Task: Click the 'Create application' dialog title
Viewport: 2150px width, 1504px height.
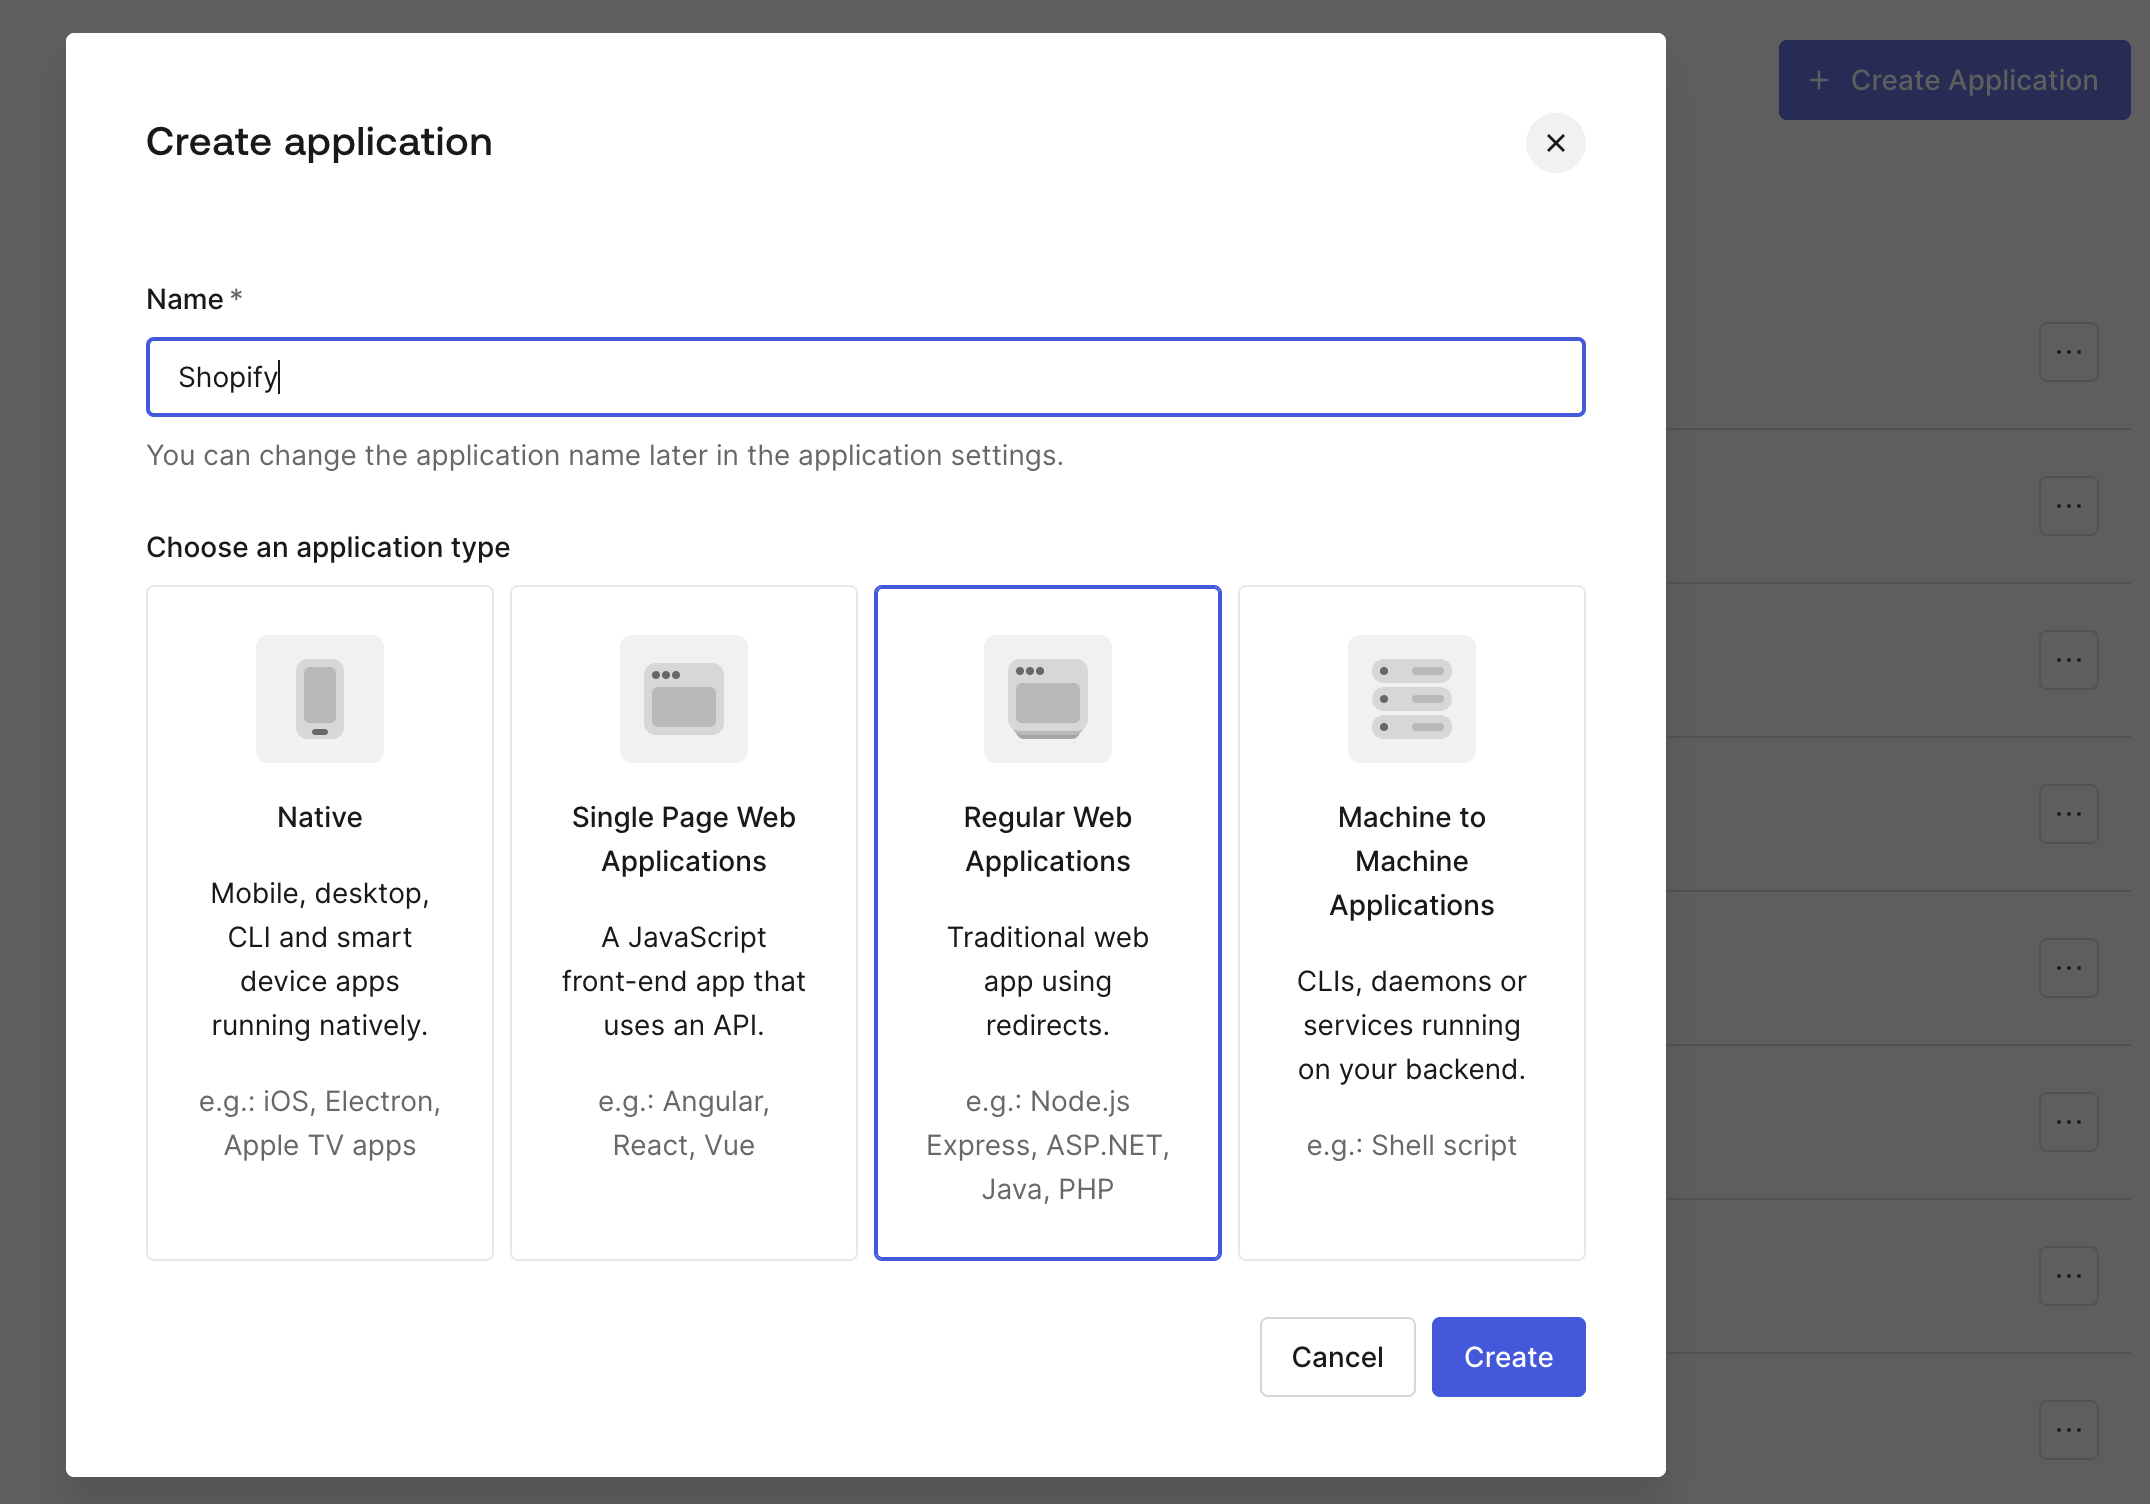Action: click(x=319, y=142)
